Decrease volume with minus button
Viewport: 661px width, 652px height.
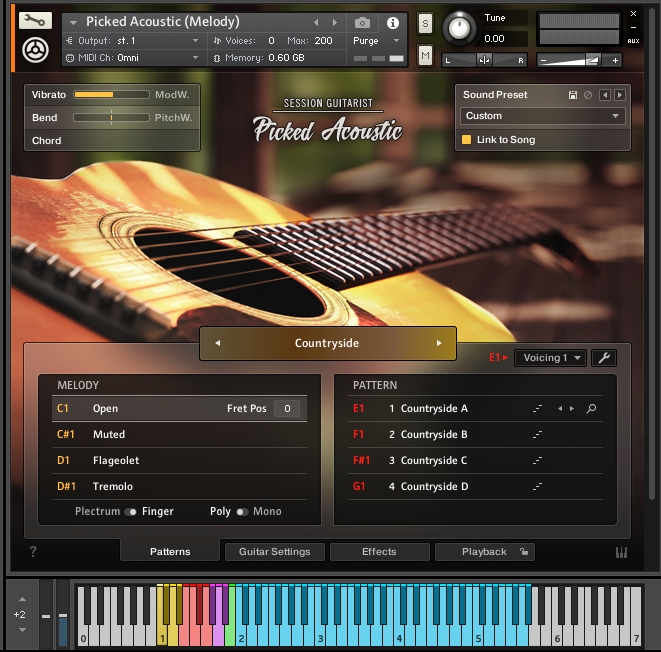(543, 61)
